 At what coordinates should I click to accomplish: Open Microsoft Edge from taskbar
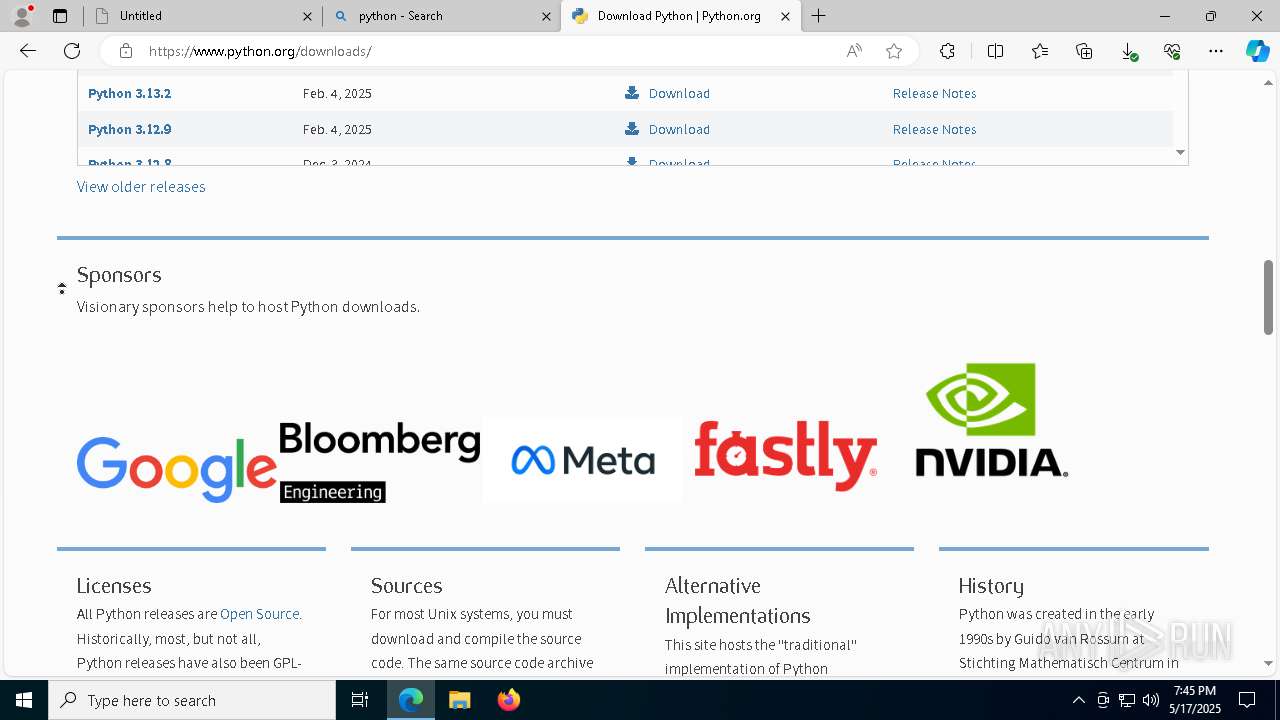411,700
